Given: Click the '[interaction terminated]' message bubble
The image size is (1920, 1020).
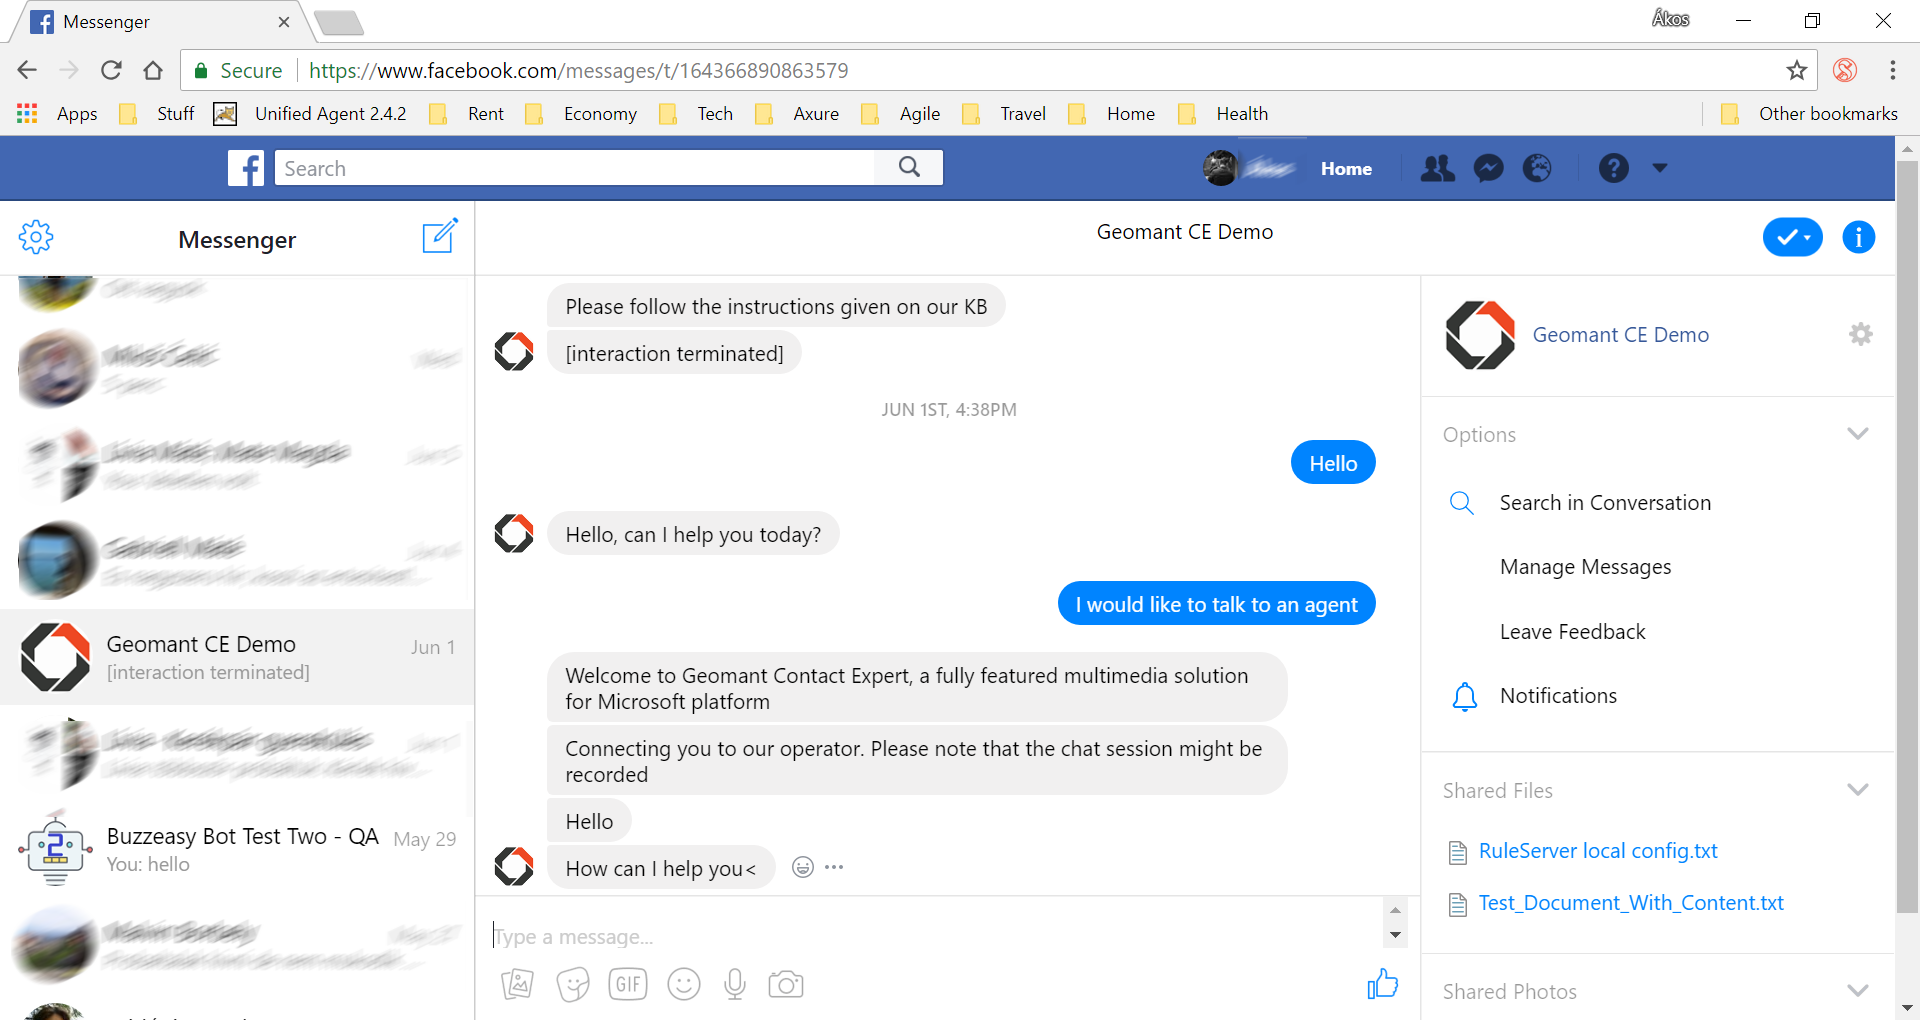Looking at the screenshot, I should [674, 353].
